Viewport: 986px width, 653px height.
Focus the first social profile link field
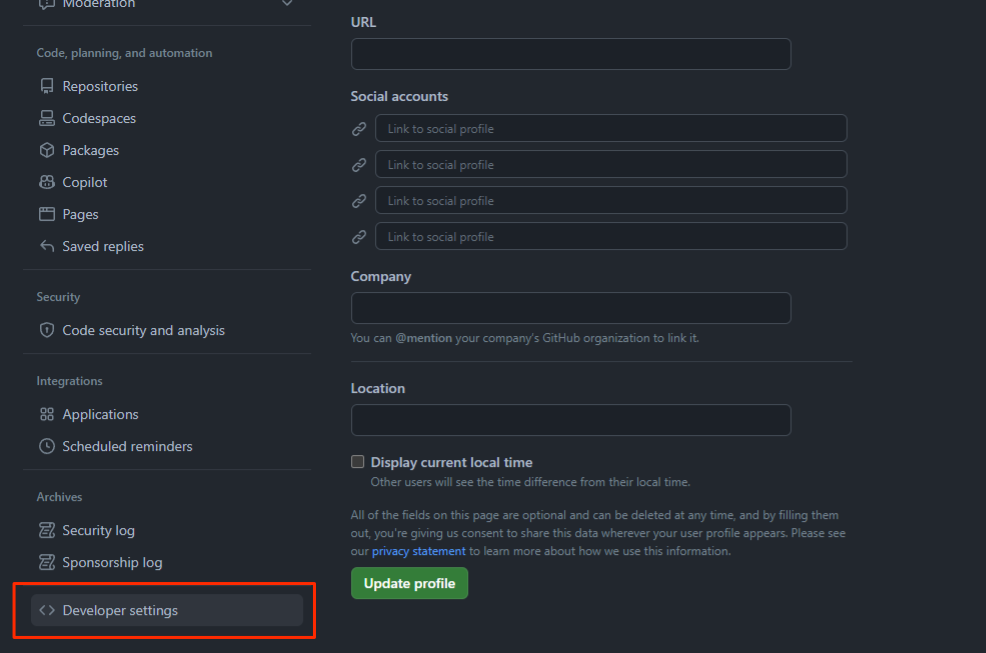pyautogui.click(x=611, y=128)
